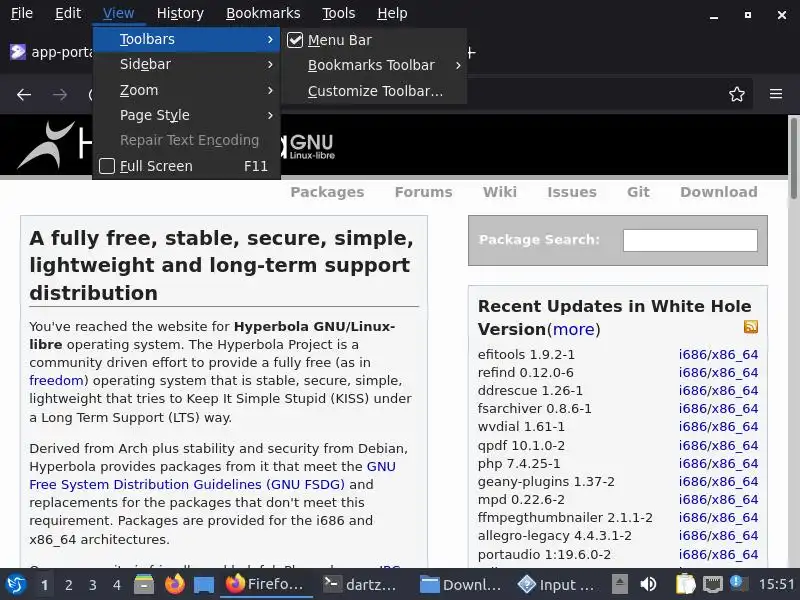The height and width of the screenshot is (600, 800).
Task: Click the Hyperbola logo in the page header
Action: click(48, 145)
